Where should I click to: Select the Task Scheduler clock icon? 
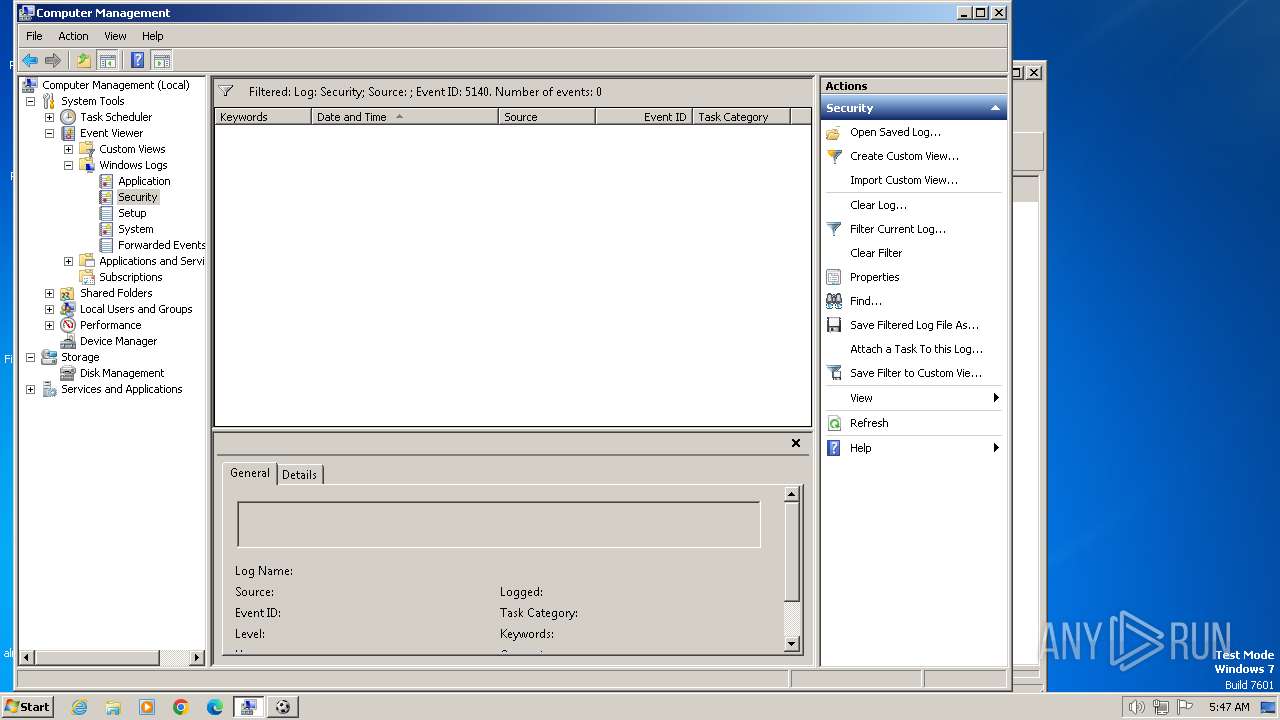point(68,117)
